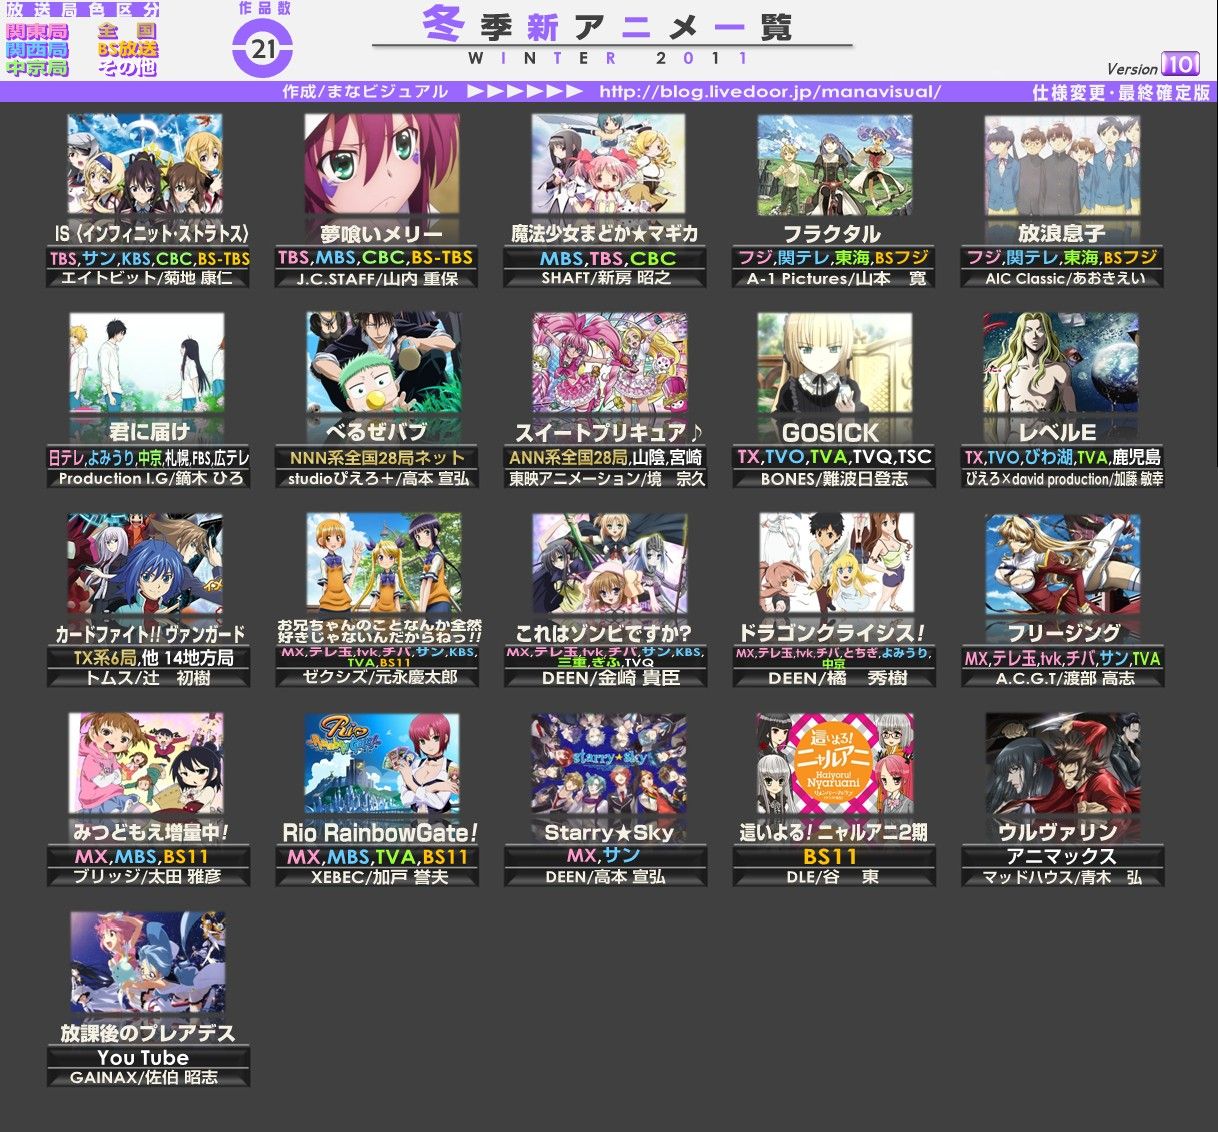1218x1132 pixels.
Task: Click the BS放送 legend label
Action: pos(128,49)
